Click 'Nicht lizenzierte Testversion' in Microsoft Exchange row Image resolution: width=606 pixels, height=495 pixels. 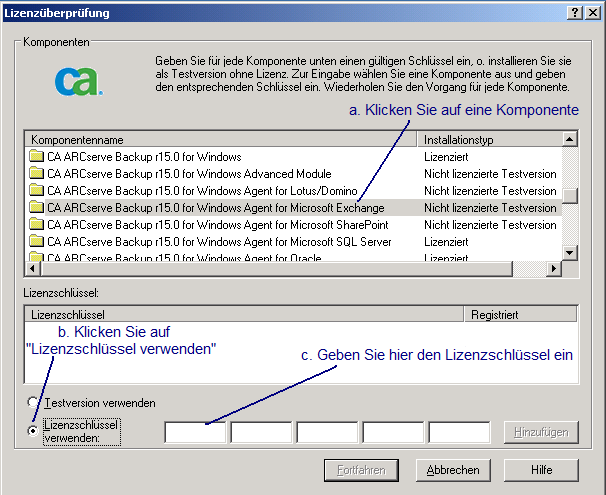490,208
